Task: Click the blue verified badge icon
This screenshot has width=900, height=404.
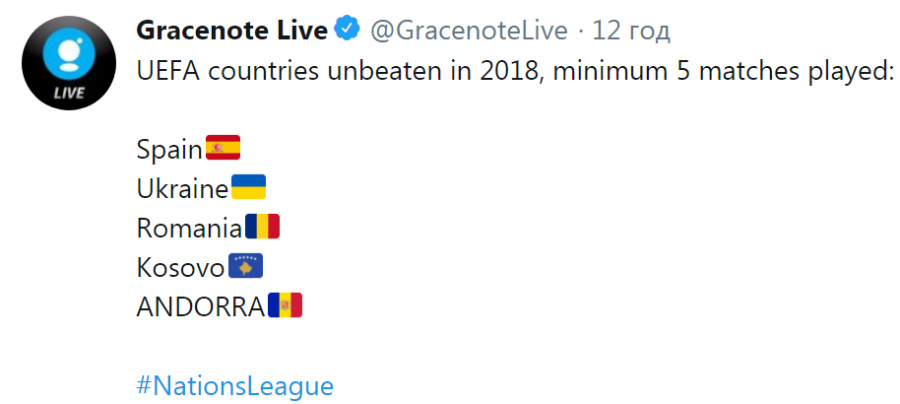Action: coord(347,29)
